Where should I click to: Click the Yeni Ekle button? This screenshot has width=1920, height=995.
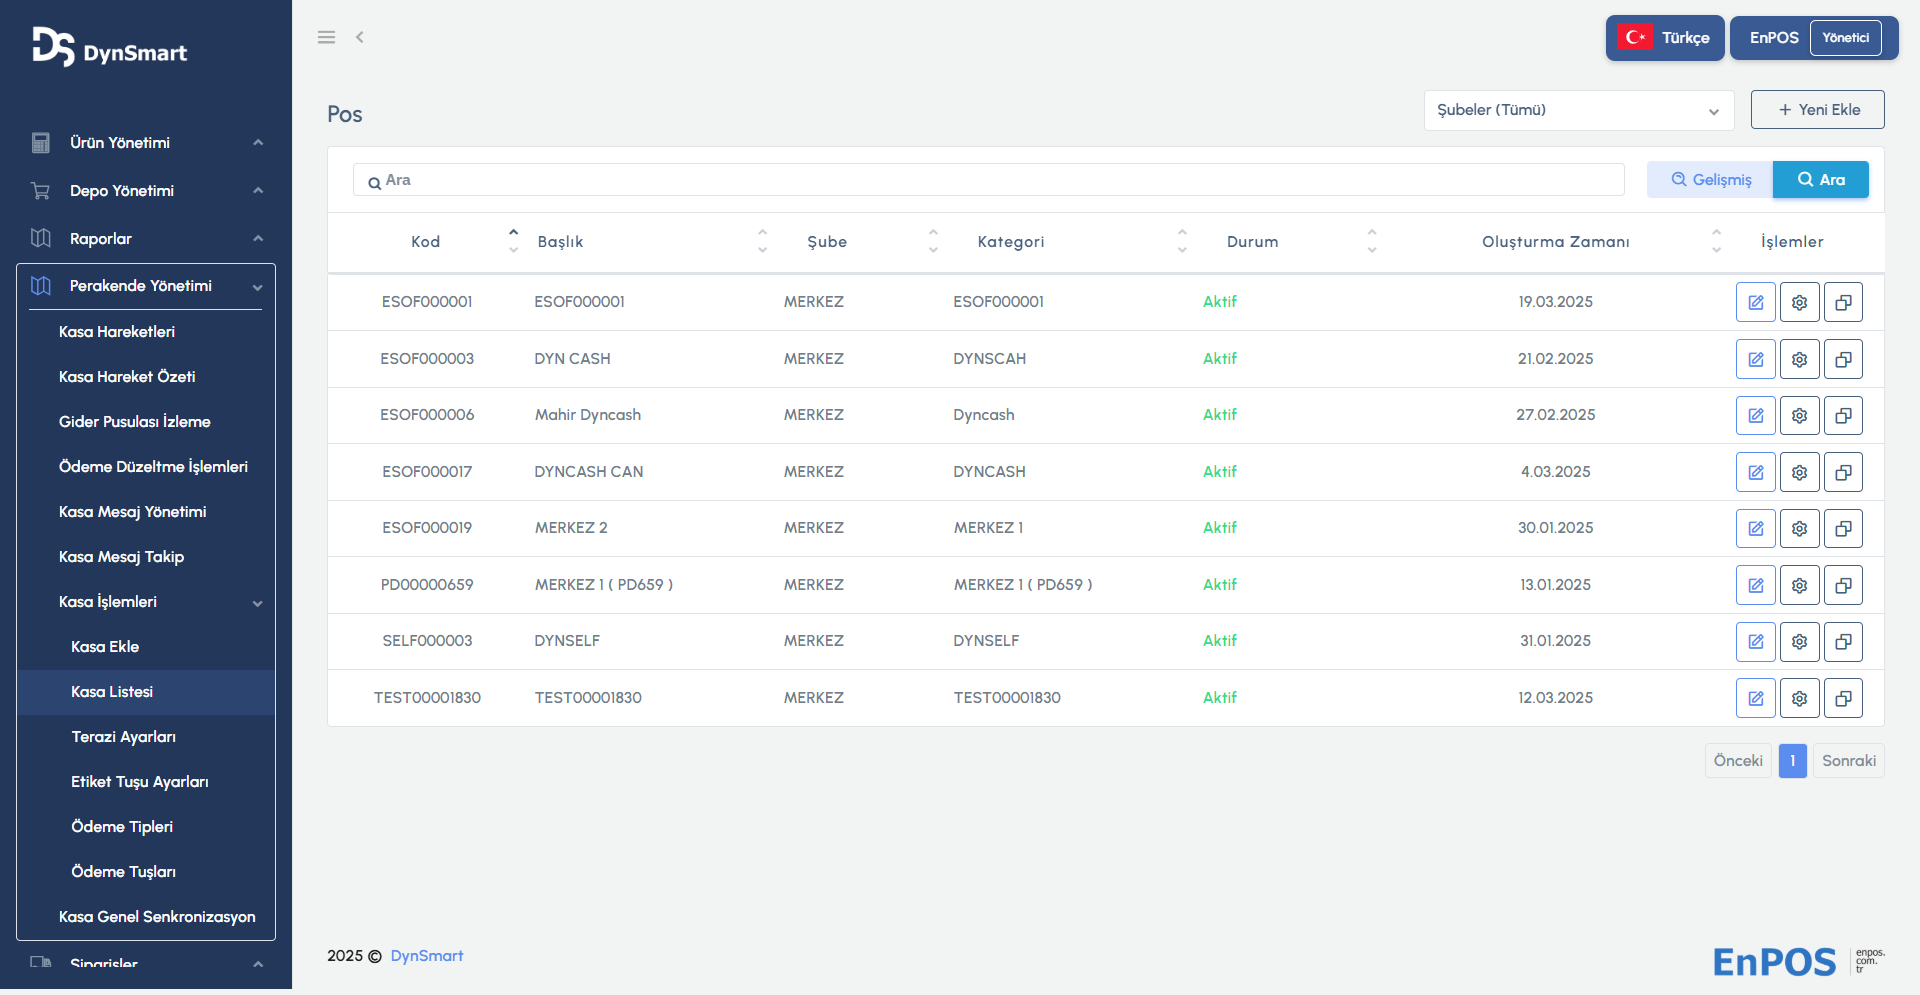1817,110
